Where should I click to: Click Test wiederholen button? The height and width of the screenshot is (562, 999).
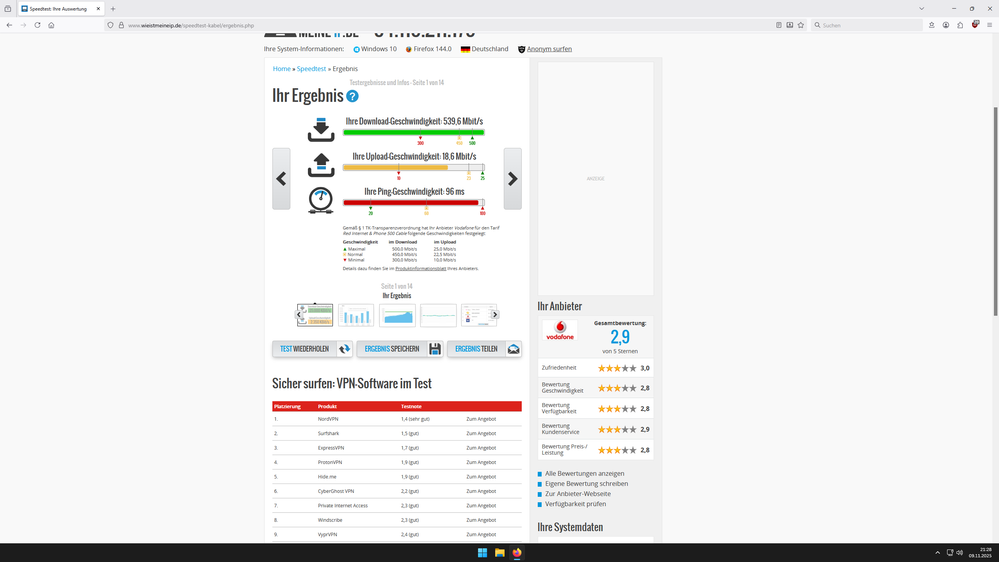tap(312, 349)
